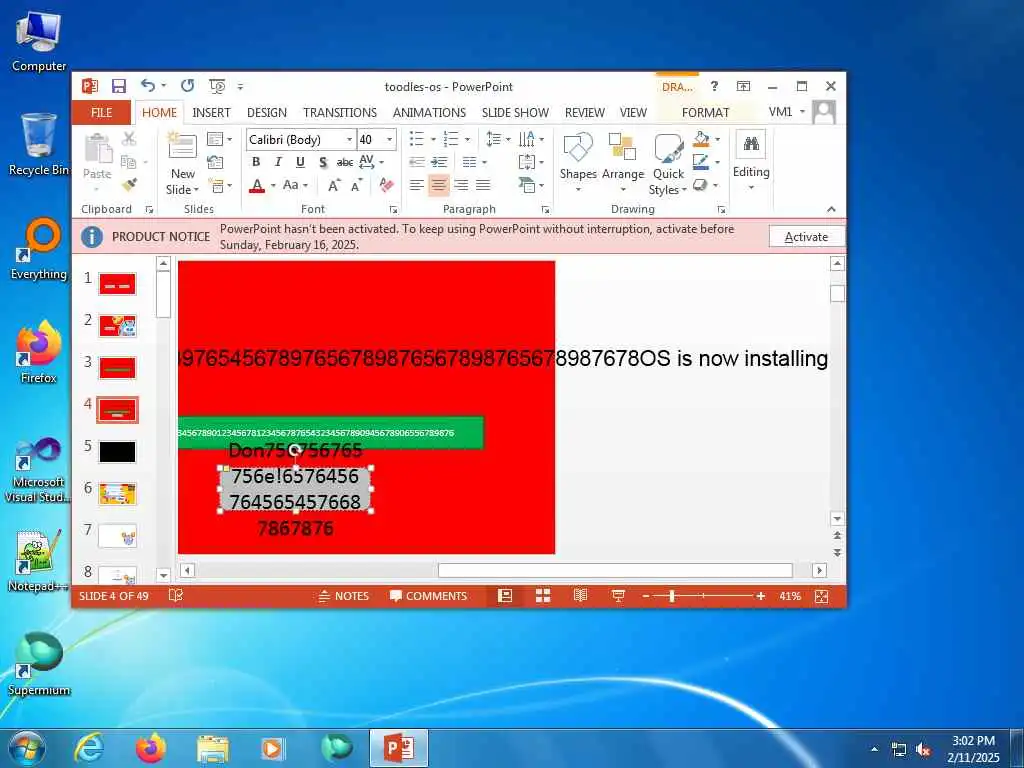Viewport: 1024px width, 768px height.
Task: Increase list indent level
Action: (x=440, y=162)
